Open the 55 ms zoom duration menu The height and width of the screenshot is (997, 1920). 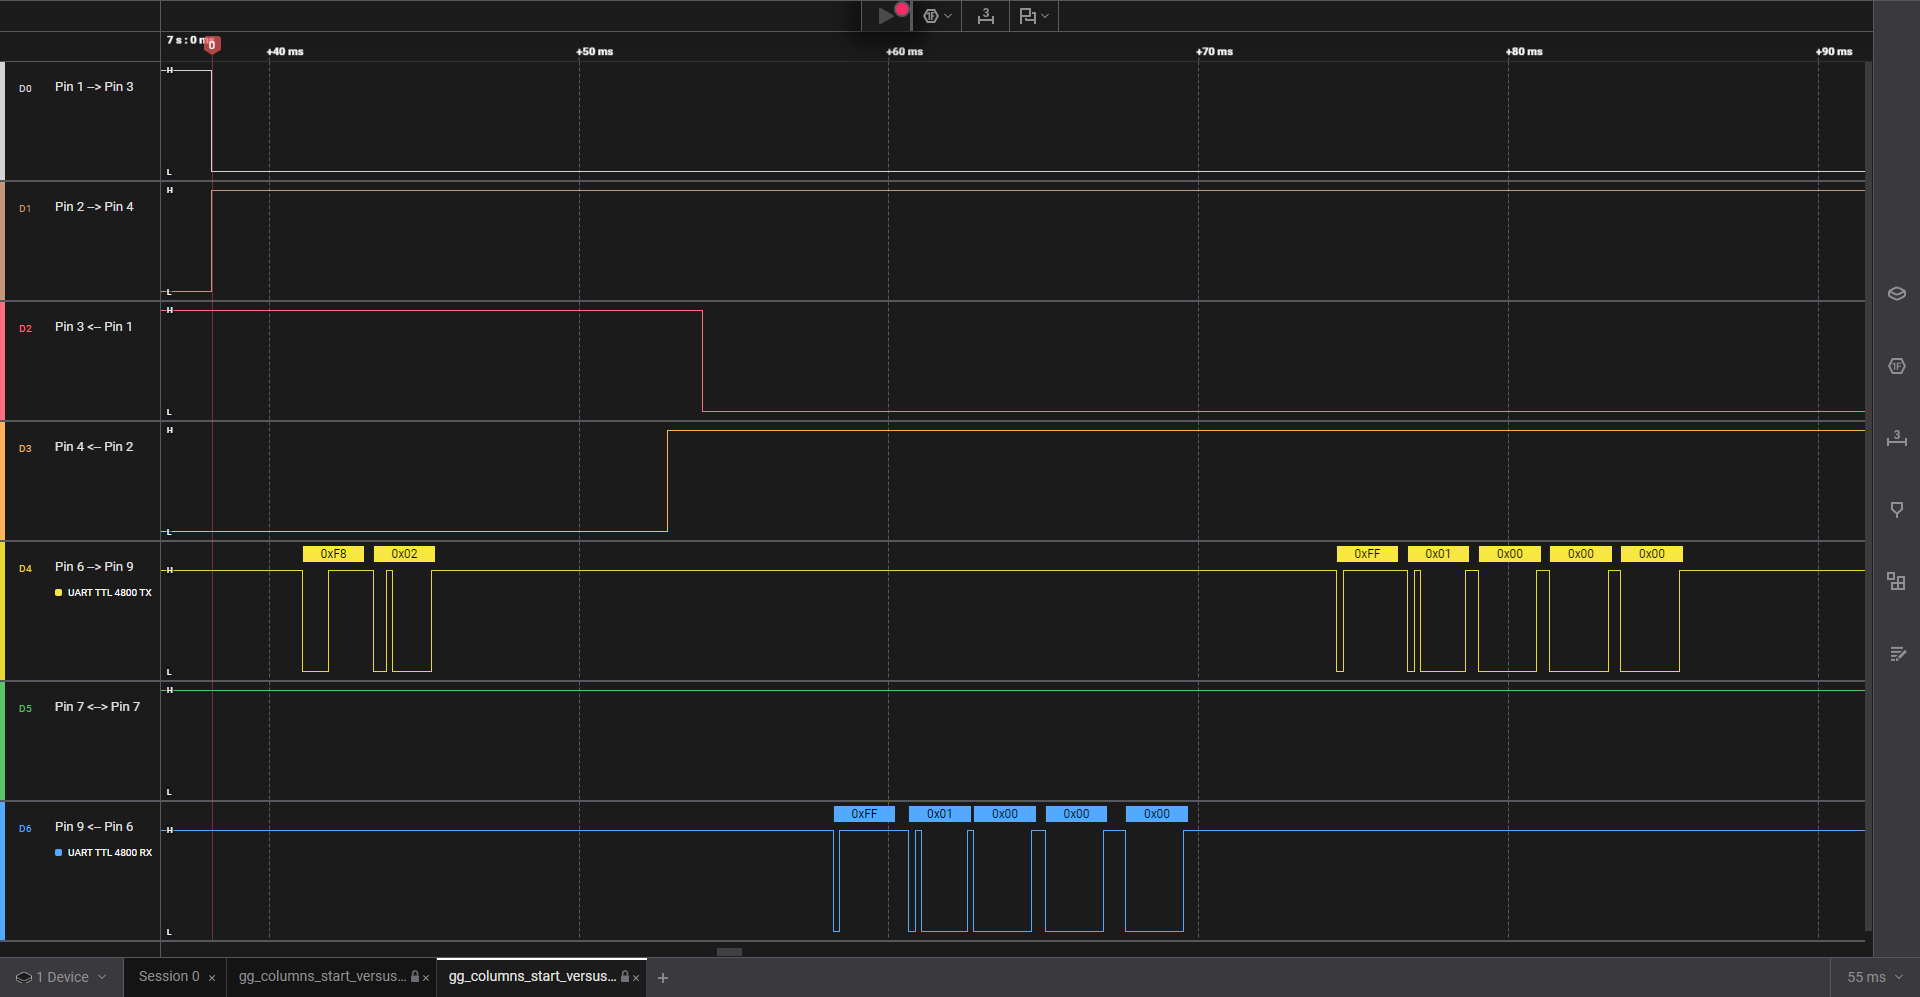tap(1874, 977)
